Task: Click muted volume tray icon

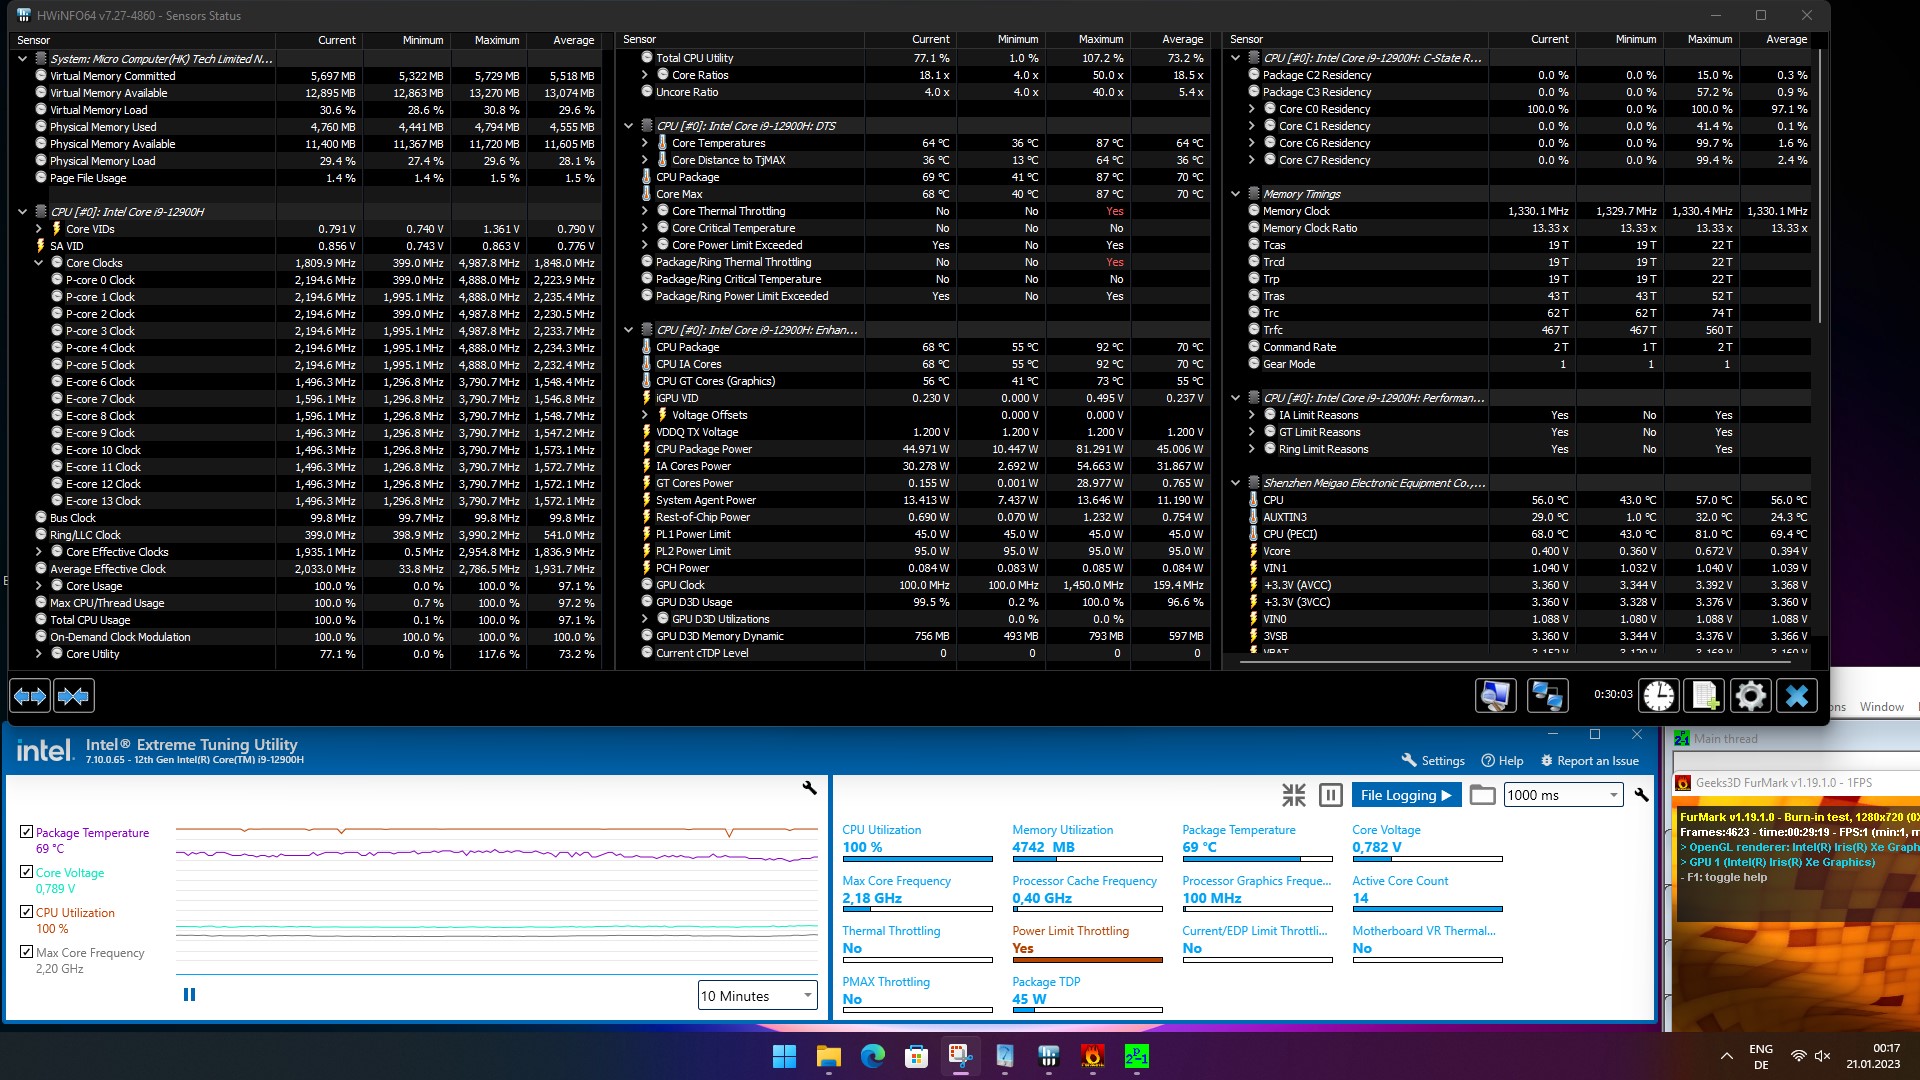Action: [1822, 1057]
